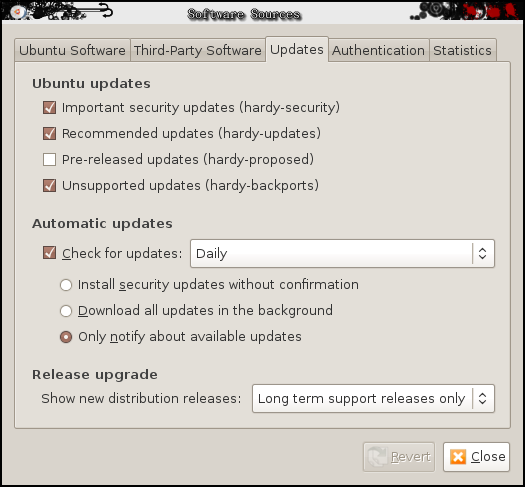The image size is (525, 487).
Task: Open the Daily update frequency dropdown
Action: [x=342, y=253]
